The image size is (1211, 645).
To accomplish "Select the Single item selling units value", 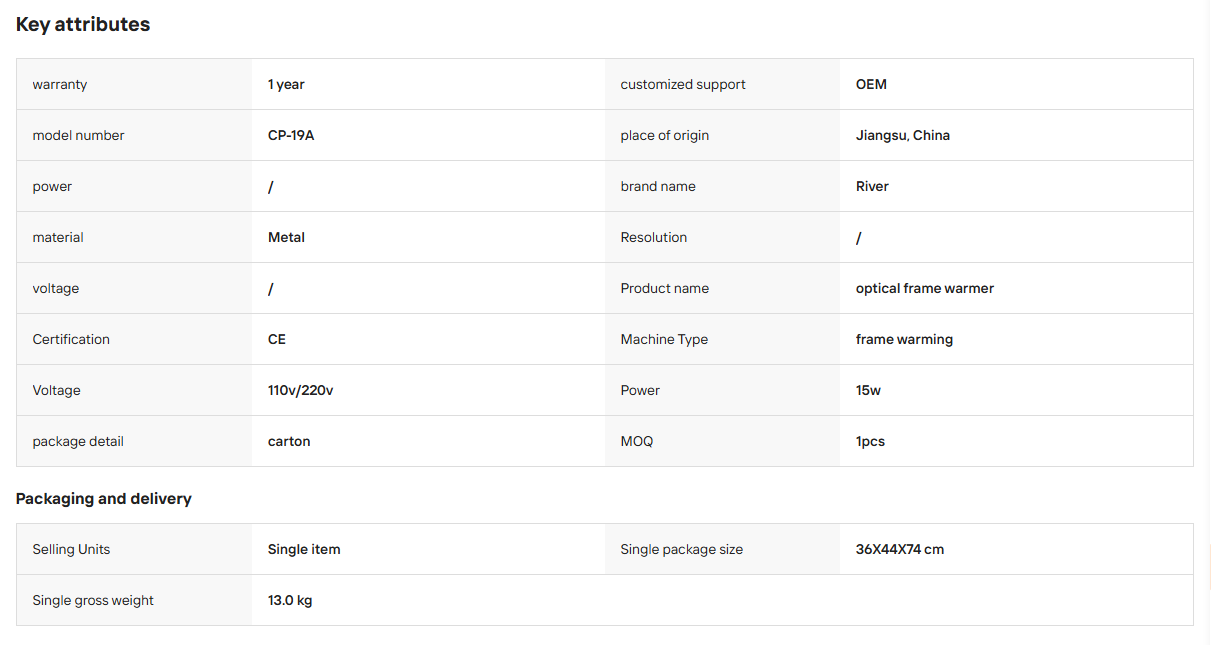I will pos(304,549).
